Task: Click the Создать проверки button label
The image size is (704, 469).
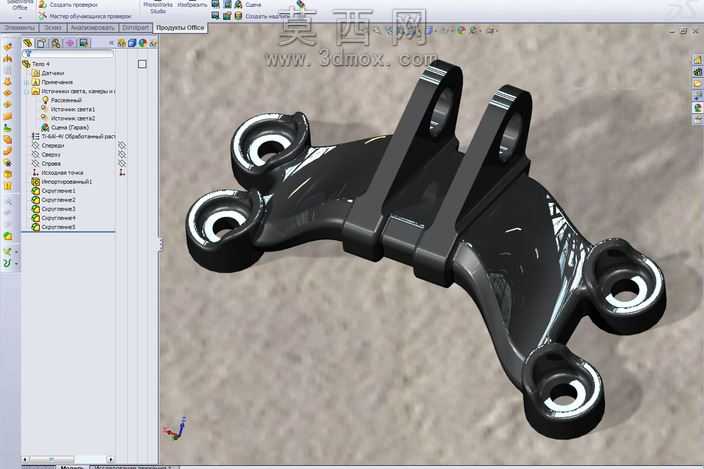Action: click(x=74, y=4)
